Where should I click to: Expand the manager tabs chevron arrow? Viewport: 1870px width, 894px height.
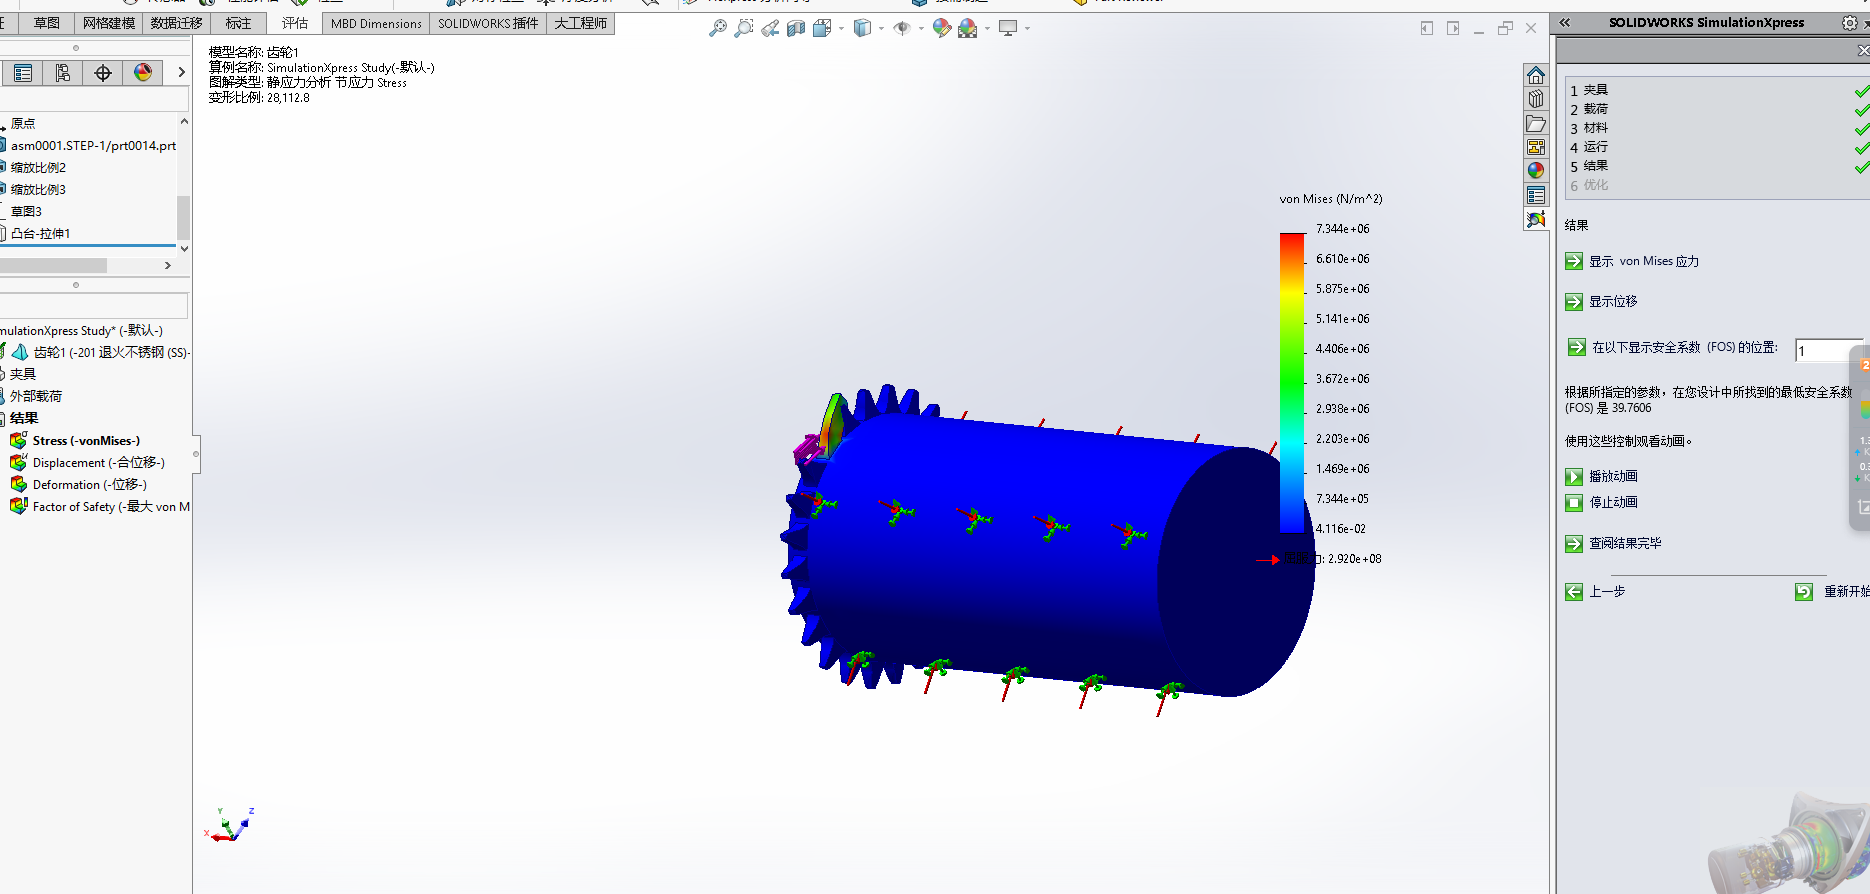181,72
